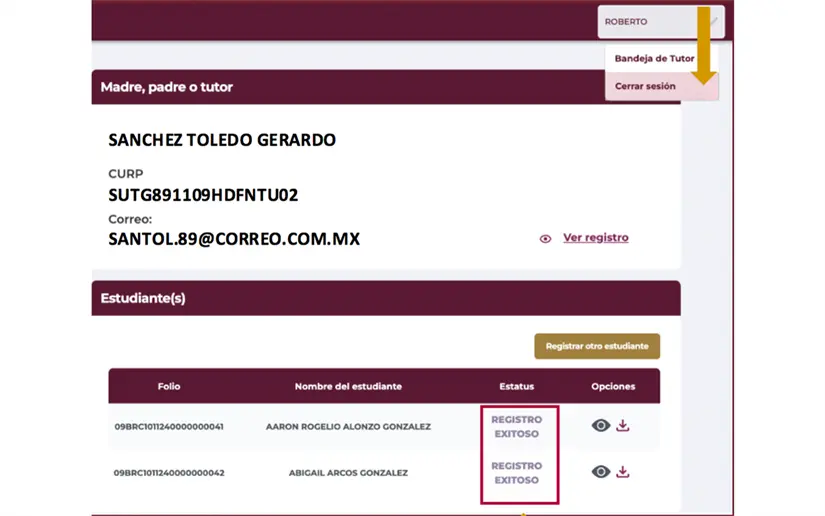Screen dimensions: 825x516
Task: Click REGISTRO EXITOSO status for Aaron Rogelio
Action: pyautogui.click(x=516, y=427)
